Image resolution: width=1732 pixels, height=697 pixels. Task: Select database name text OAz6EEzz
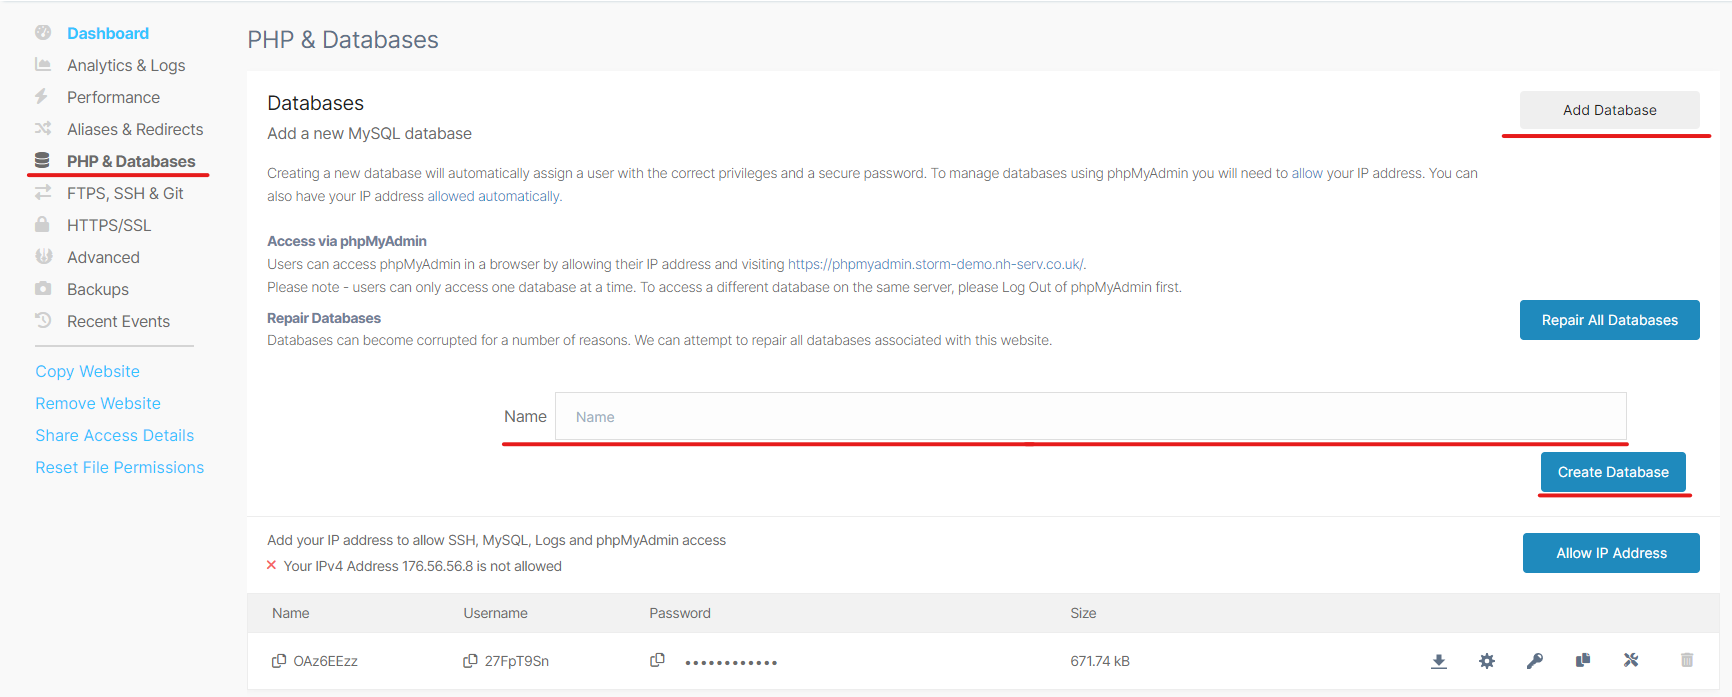[x=325, y=661]
